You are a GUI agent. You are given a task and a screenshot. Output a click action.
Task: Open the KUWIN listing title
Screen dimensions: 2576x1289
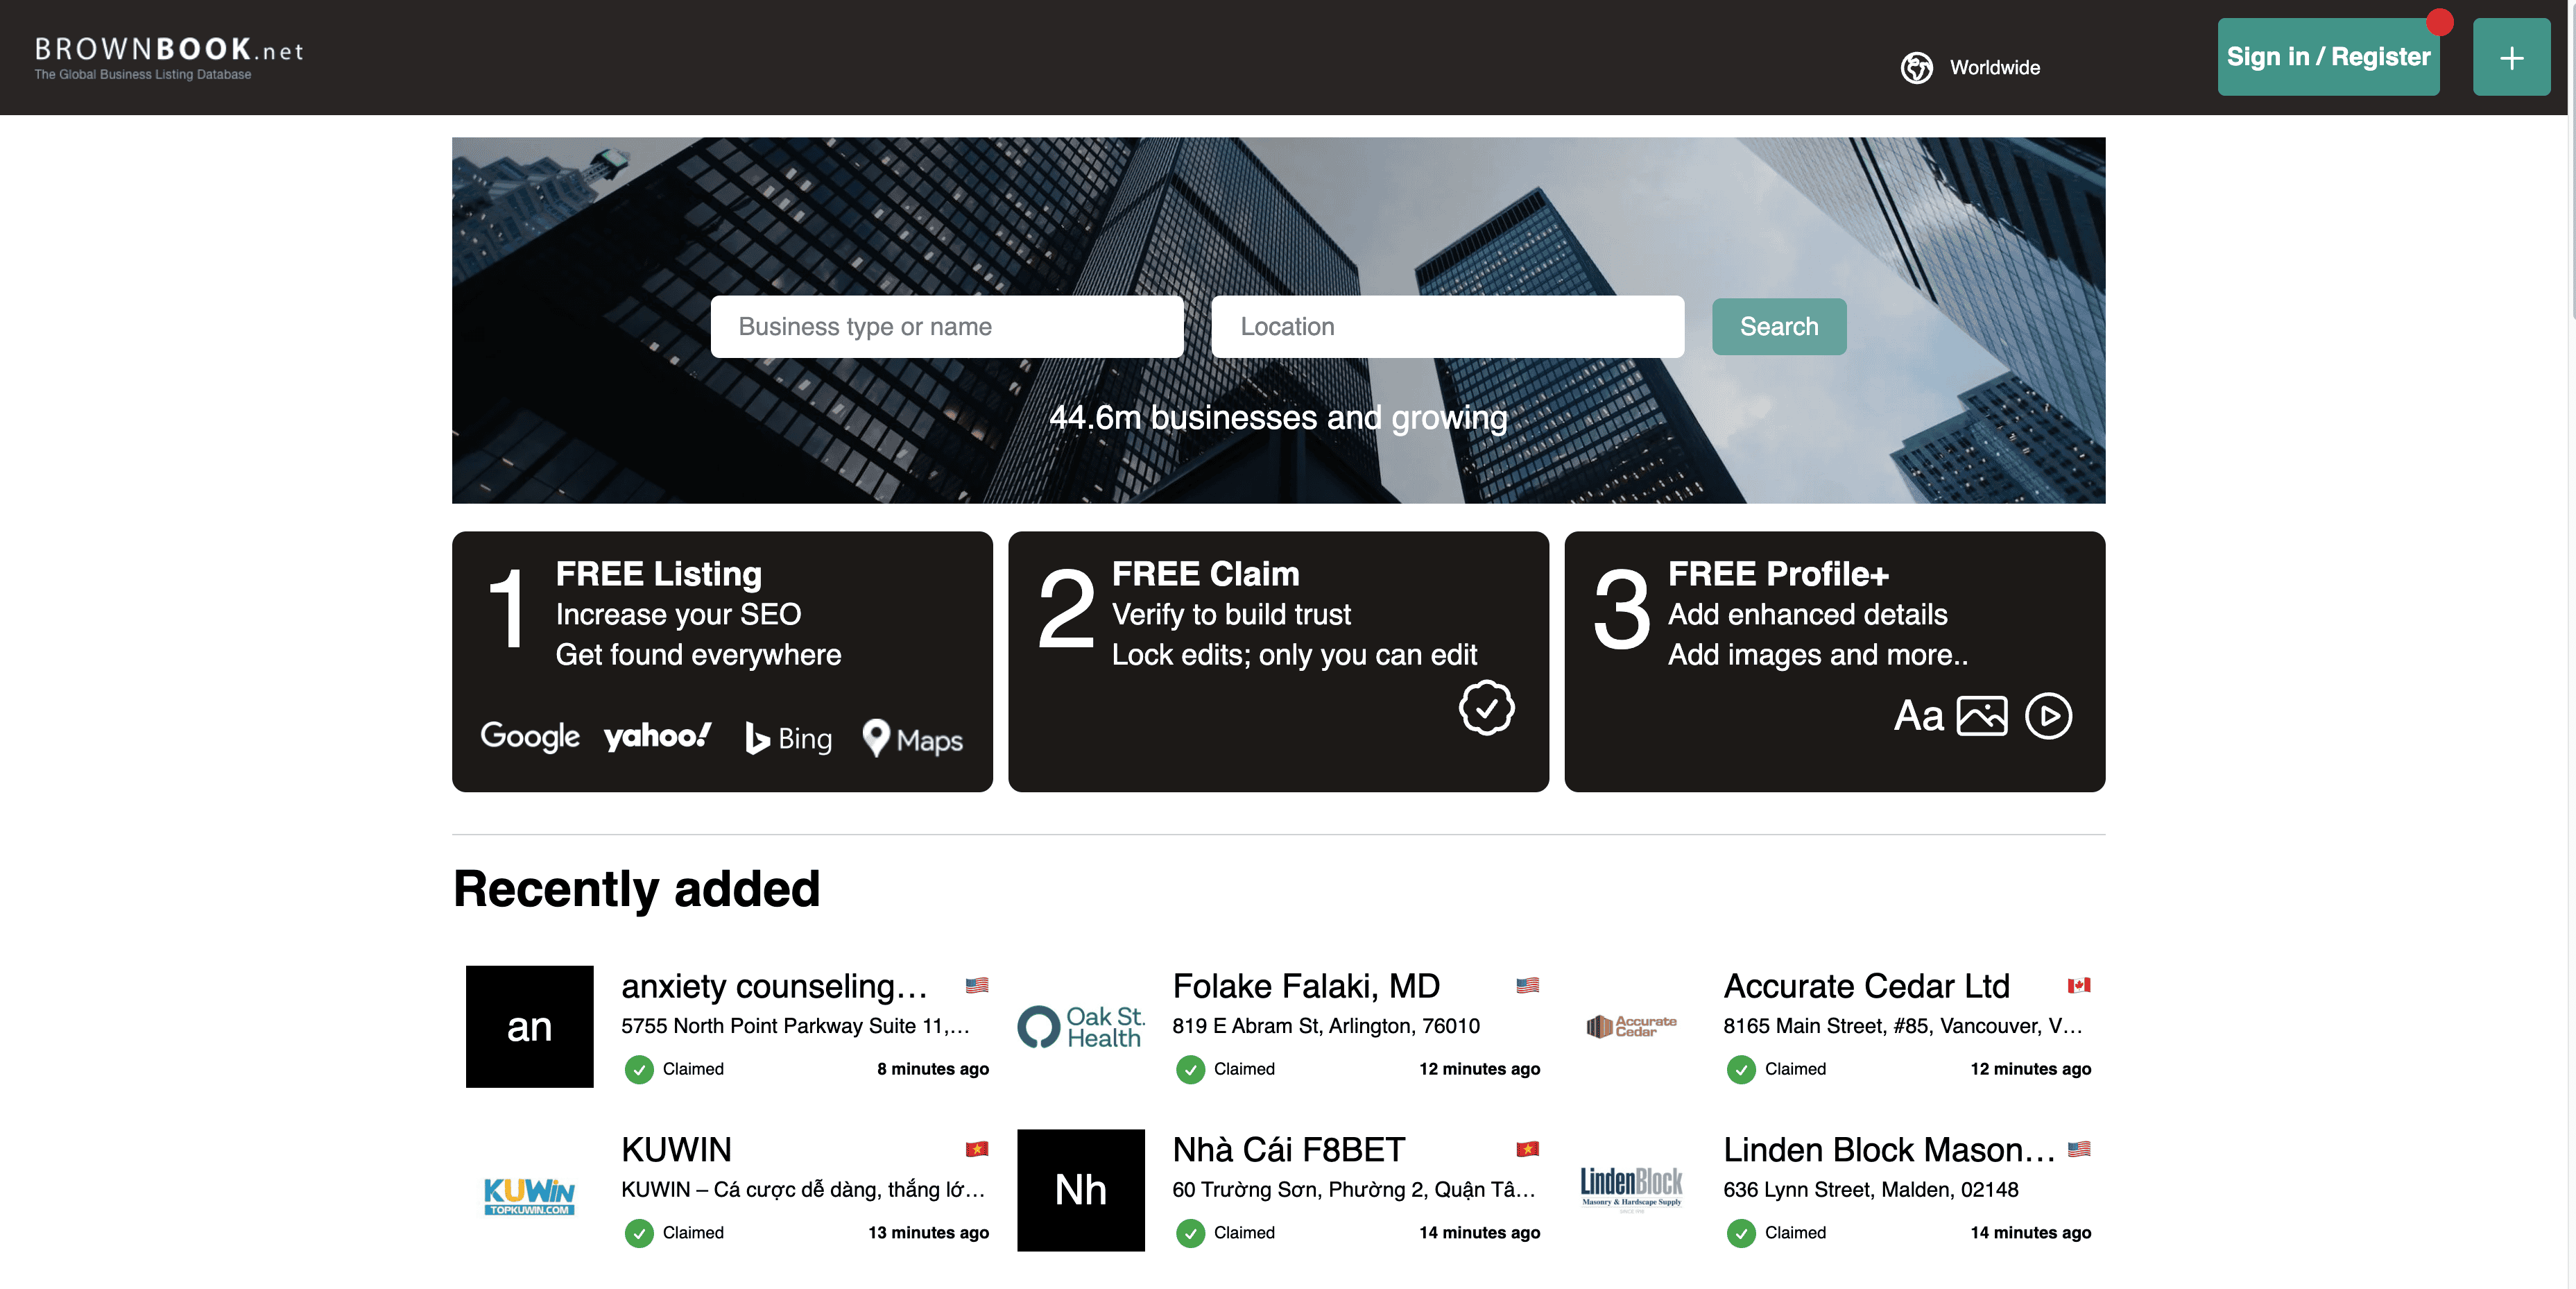point(676,1150)
